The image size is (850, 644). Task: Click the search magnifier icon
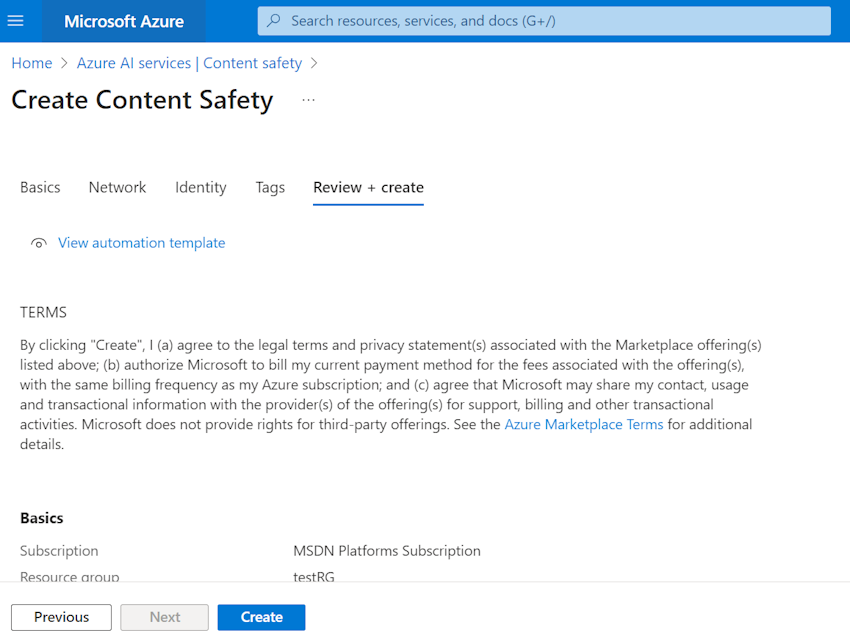click(x=271, y=20)
